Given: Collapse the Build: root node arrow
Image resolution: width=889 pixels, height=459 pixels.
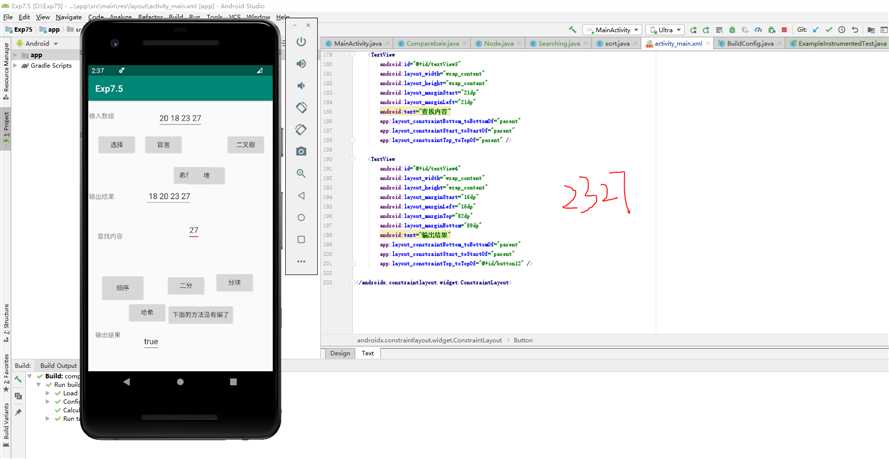Looking at the screenshot, I should point(29,376).
